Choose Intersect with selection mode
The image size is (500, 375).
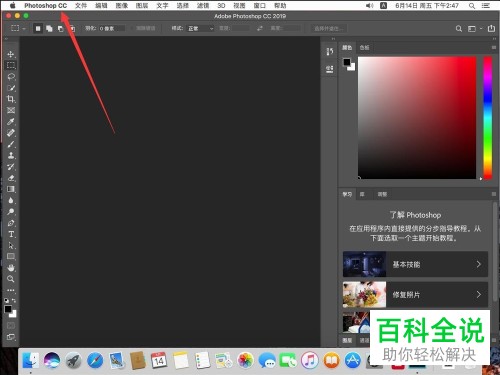pos(72,29)
